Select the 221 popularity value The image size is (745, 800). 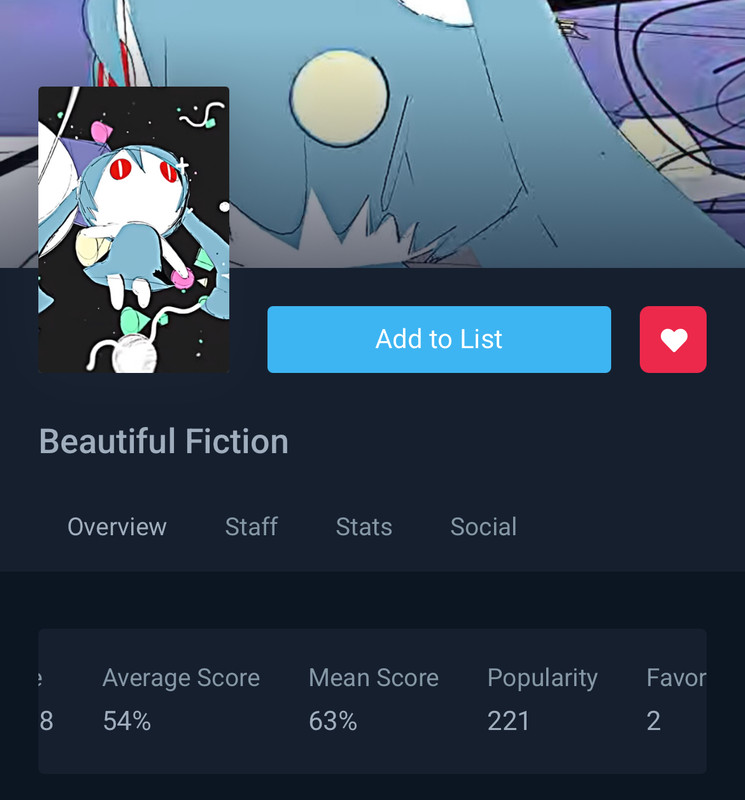(508, 721)
